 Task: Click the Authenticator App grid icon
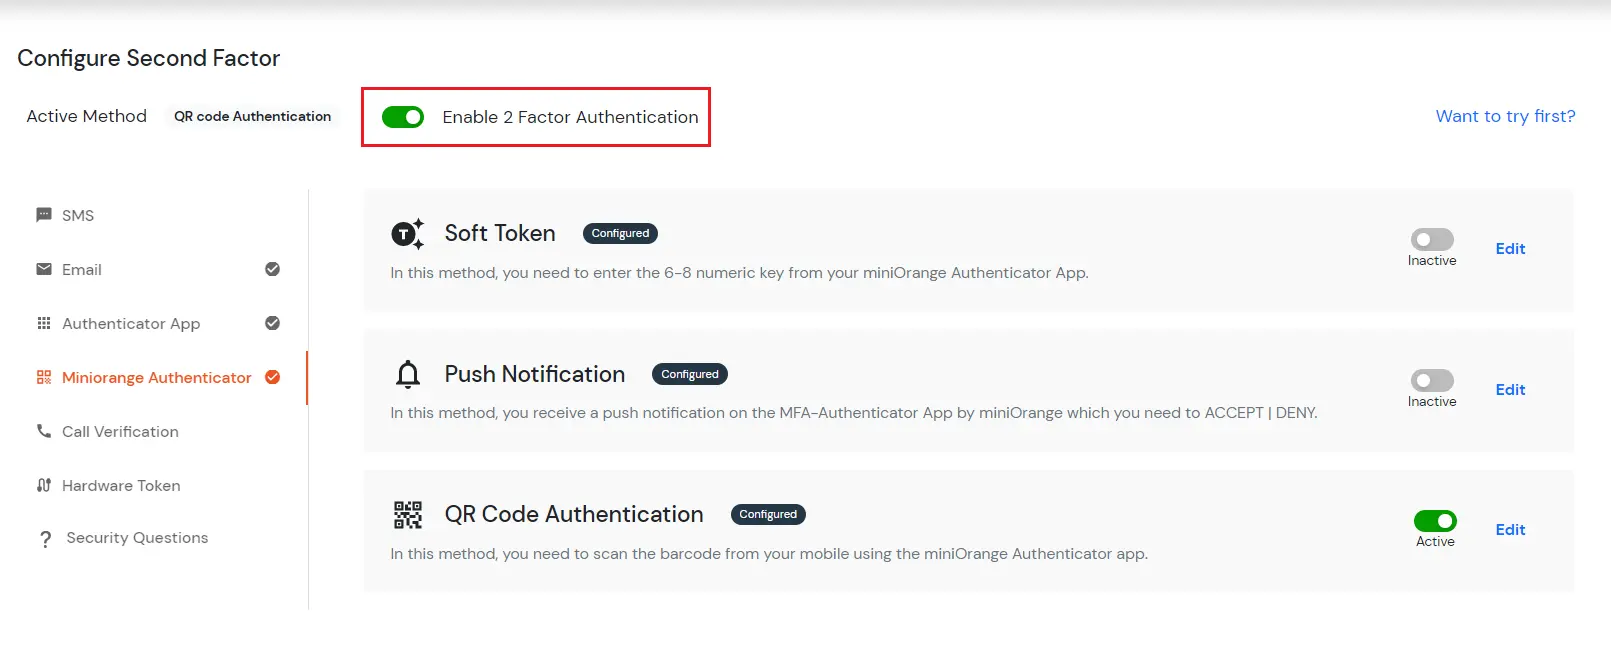pyautogui.click(x=44, y=323)
